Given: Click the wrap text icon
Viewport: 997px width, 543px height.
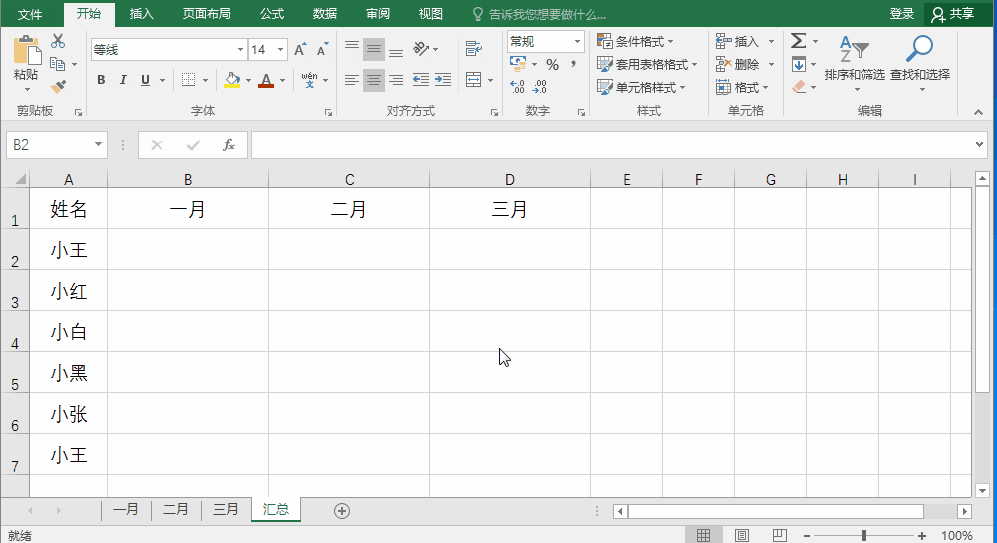Looking at the screenshot, I should tap(474, 48).
